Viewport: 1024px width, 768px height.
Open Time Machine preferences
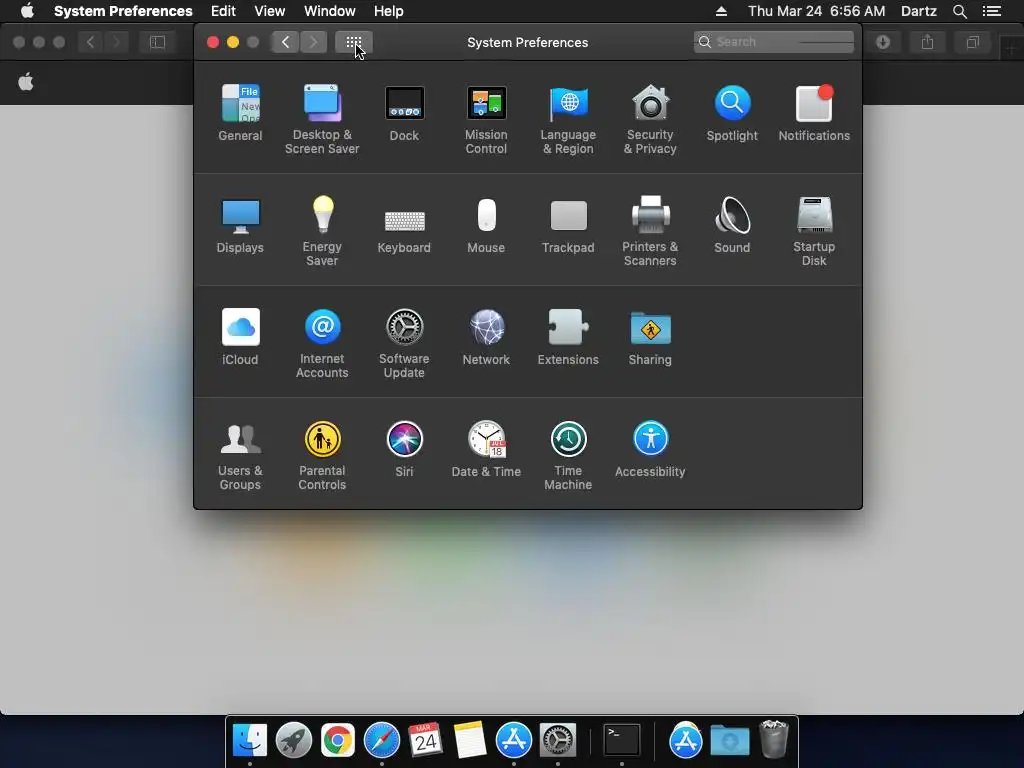tap(568, 456)
